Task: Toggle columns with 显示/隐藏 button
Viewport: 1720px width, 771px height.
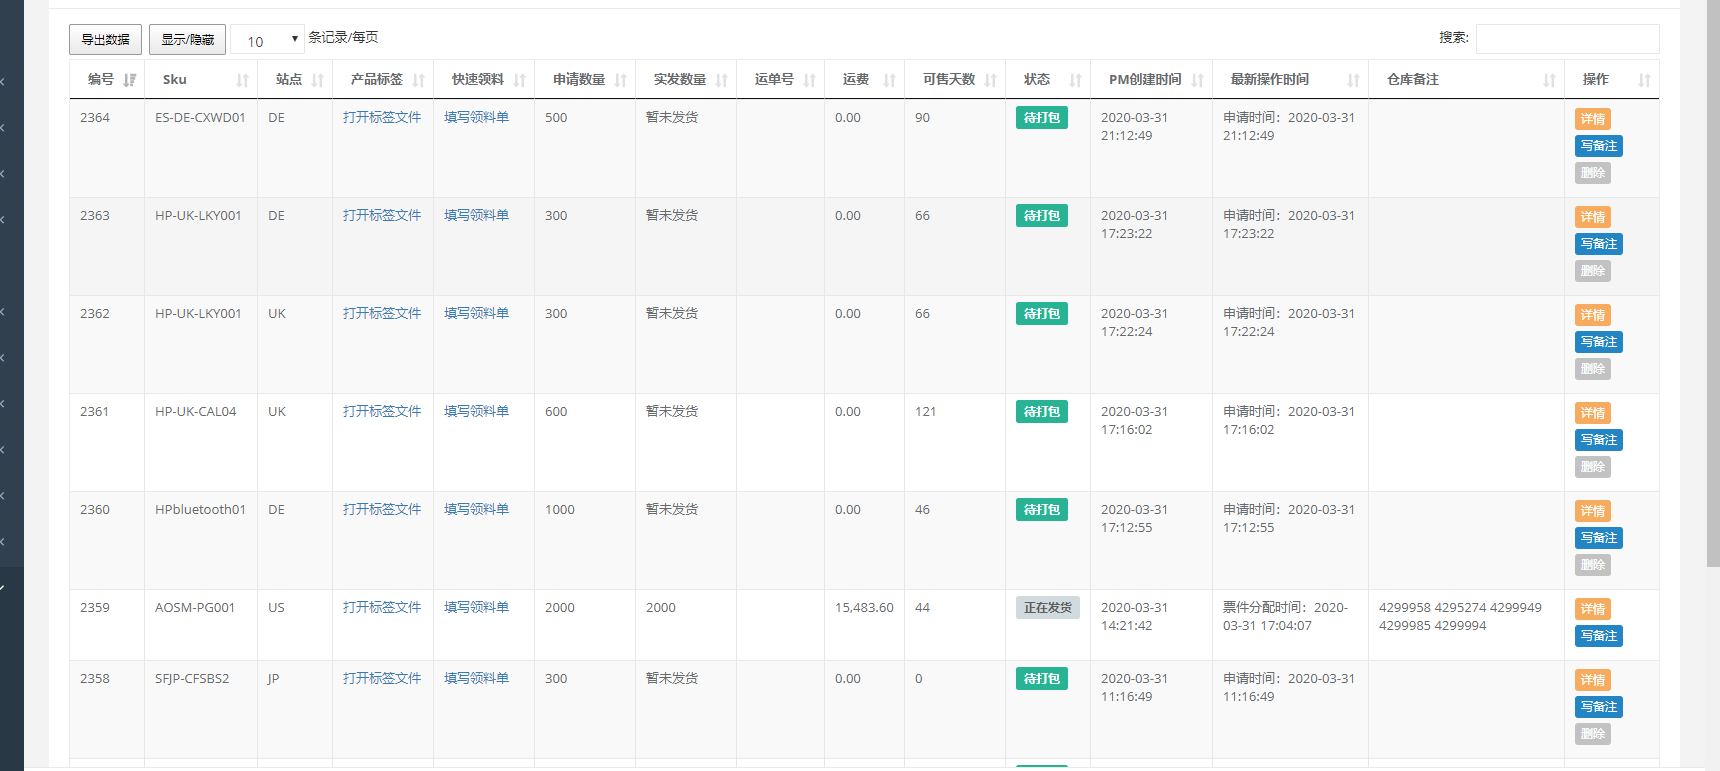Action: click(187, 40)
